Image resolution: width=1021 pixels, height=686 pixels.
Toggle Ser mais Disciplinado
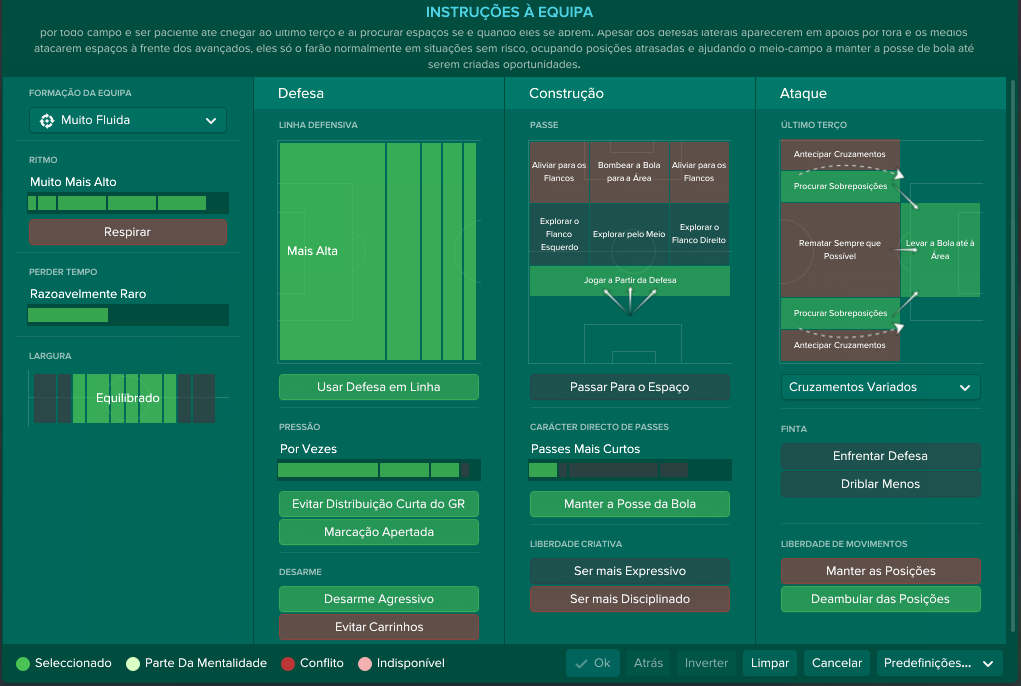(x=630, y=599)
